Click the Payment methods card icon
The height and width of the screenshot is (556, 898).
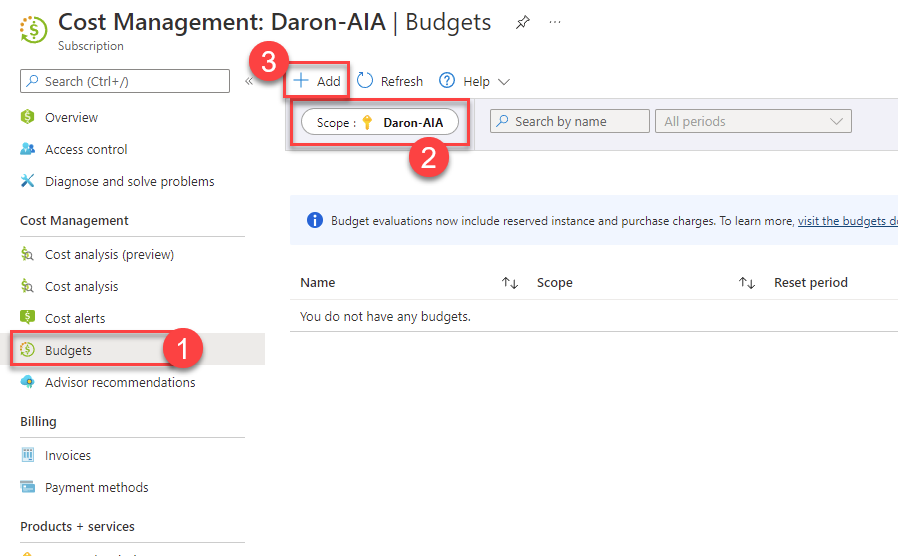click(27, 487)
